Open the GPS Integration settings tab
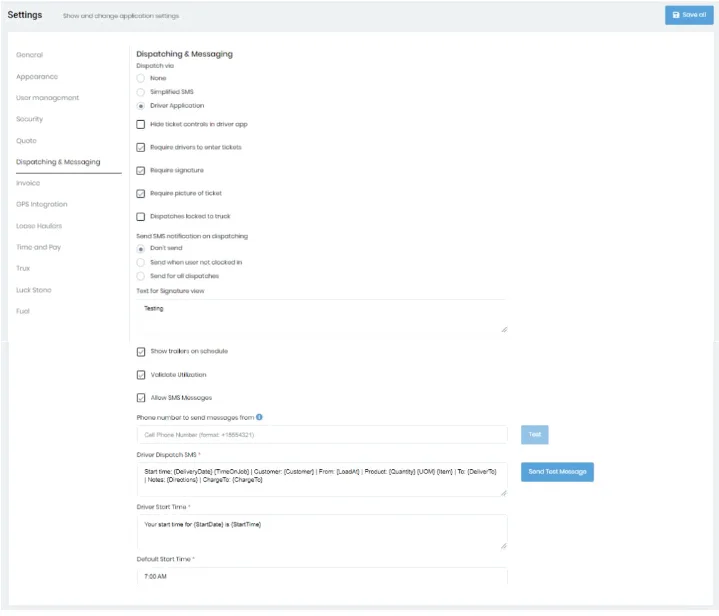 pos(42,204)
